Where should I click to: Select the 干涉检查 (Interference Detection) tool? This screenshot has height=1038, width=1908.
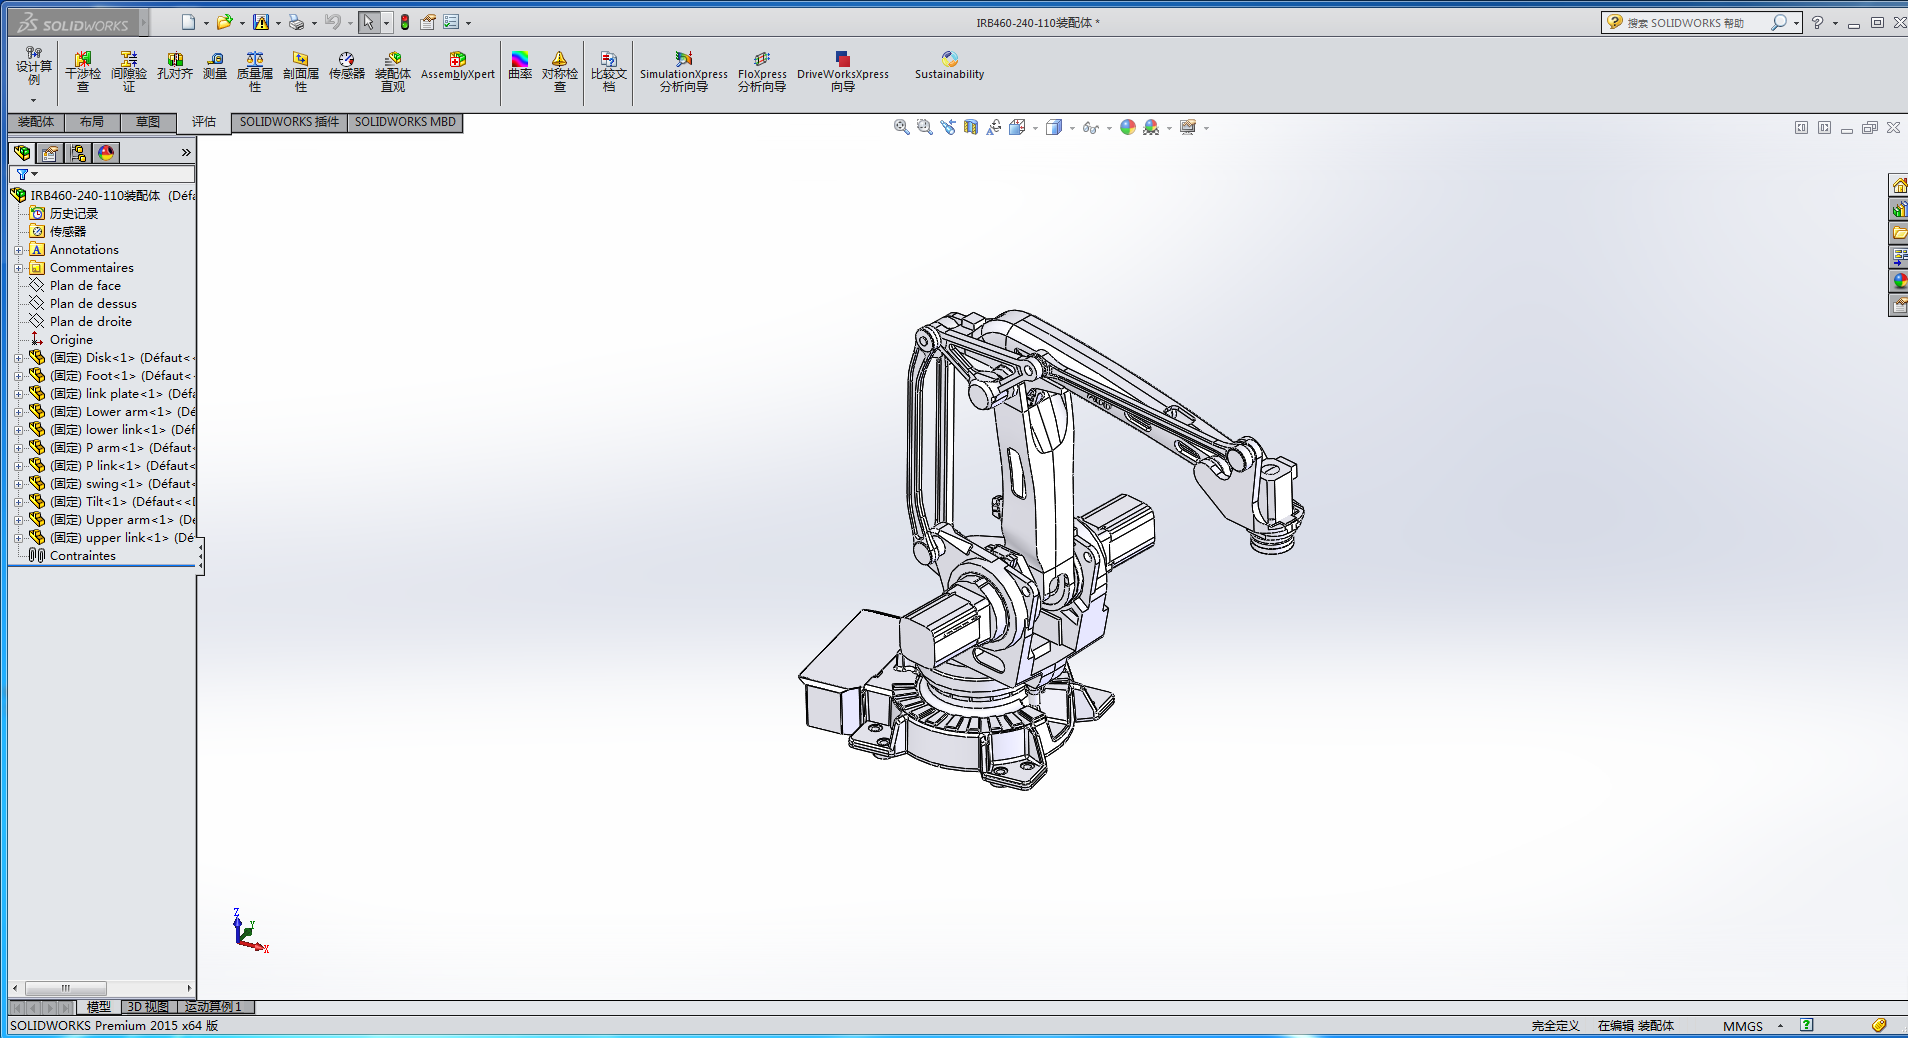tap(83, 71)
